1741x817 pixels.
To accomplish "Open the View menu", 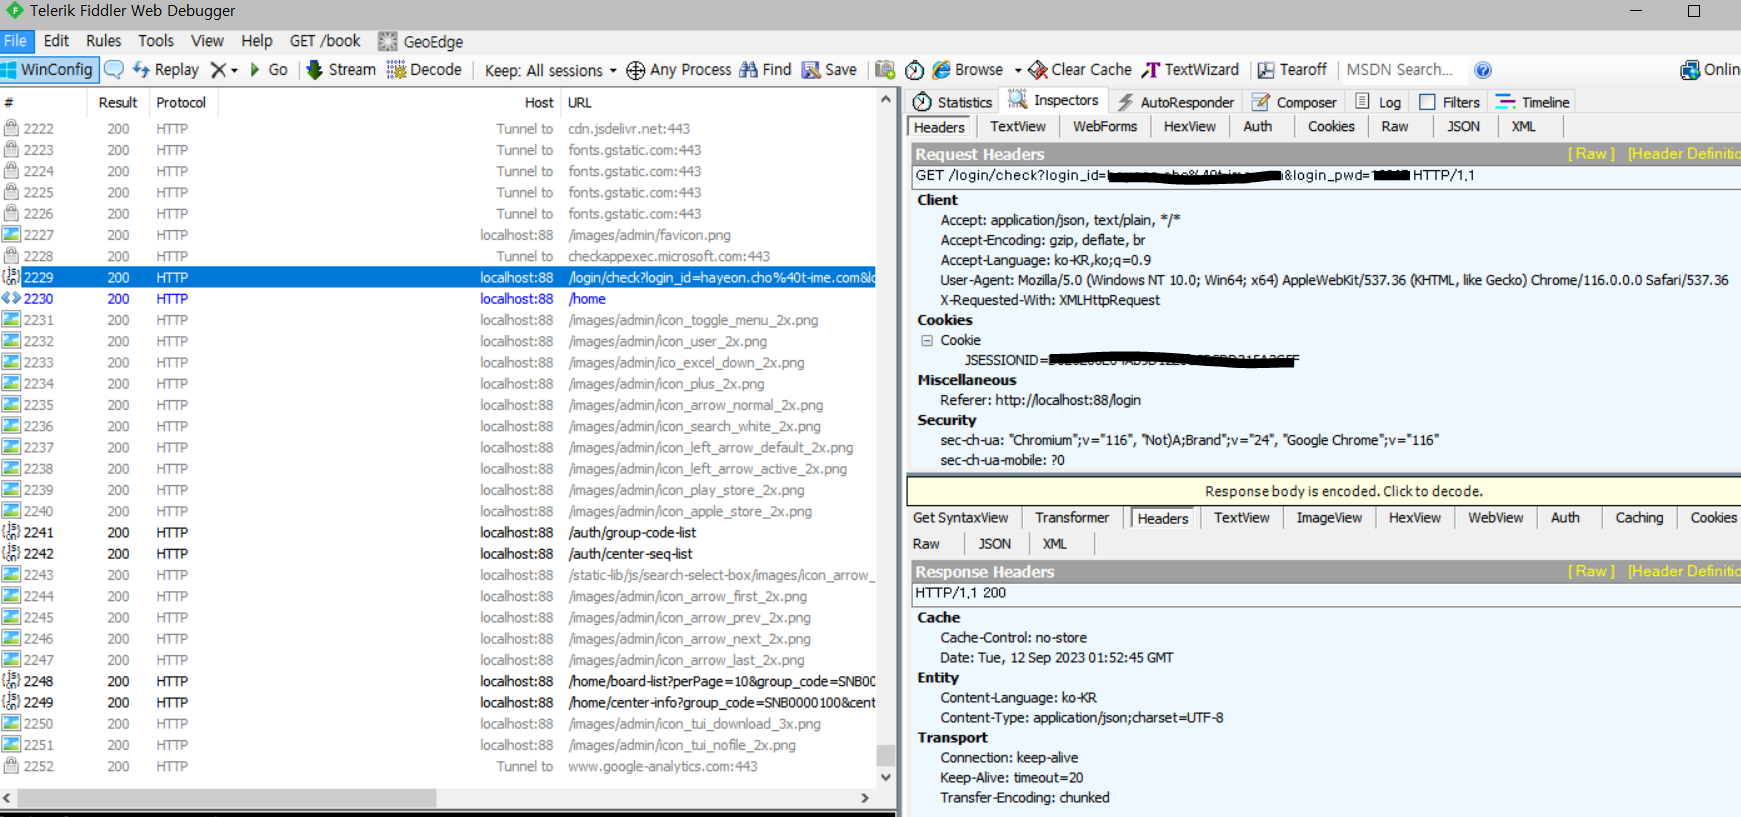I will (x=207, y=41).
